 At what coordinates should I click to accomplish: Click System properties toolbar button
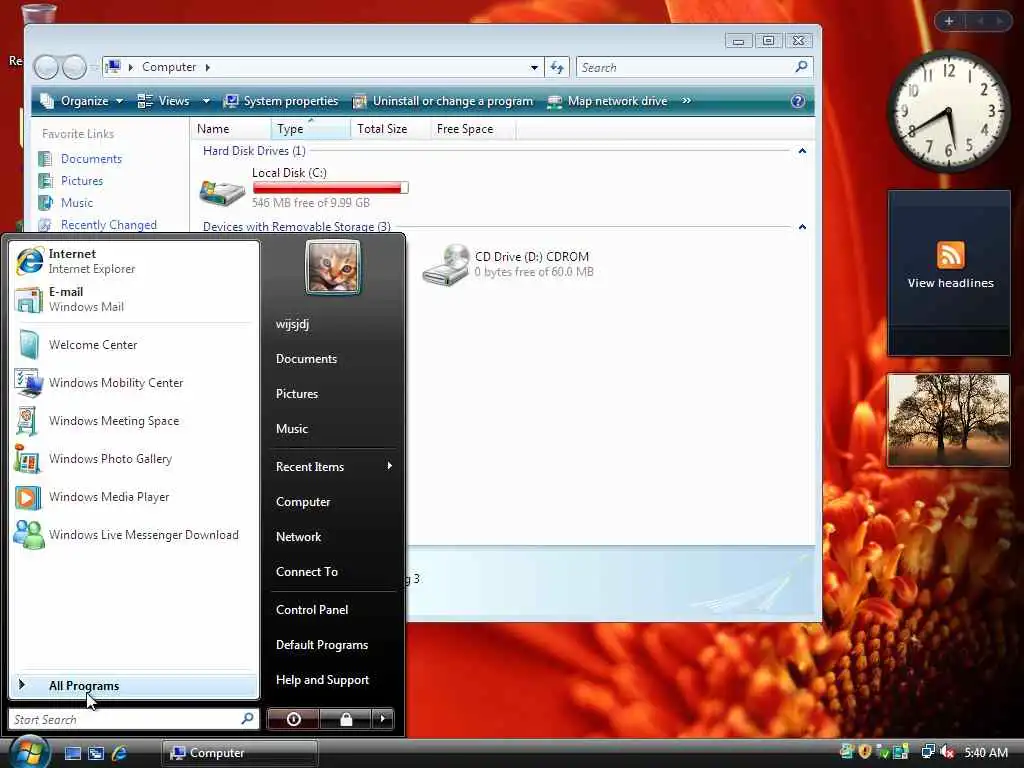click(281, 101)
